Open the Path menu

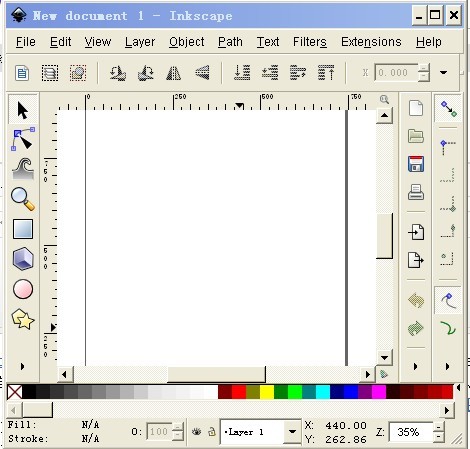(230, 42)
